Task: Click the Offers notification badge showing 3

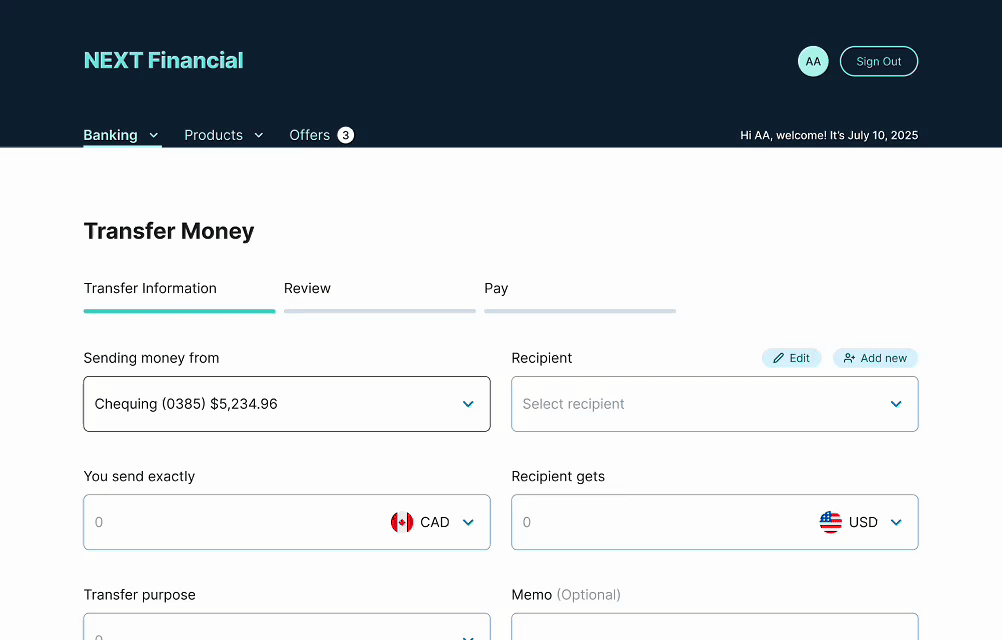Action: (345, 135)
